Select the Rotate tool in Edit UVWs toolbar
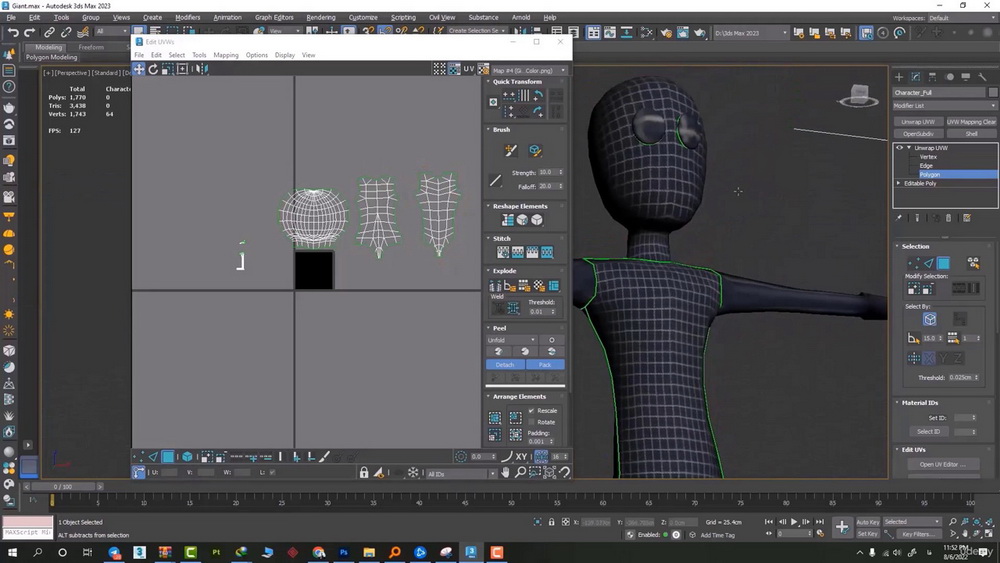The image size is (1000, 563). 153,69
